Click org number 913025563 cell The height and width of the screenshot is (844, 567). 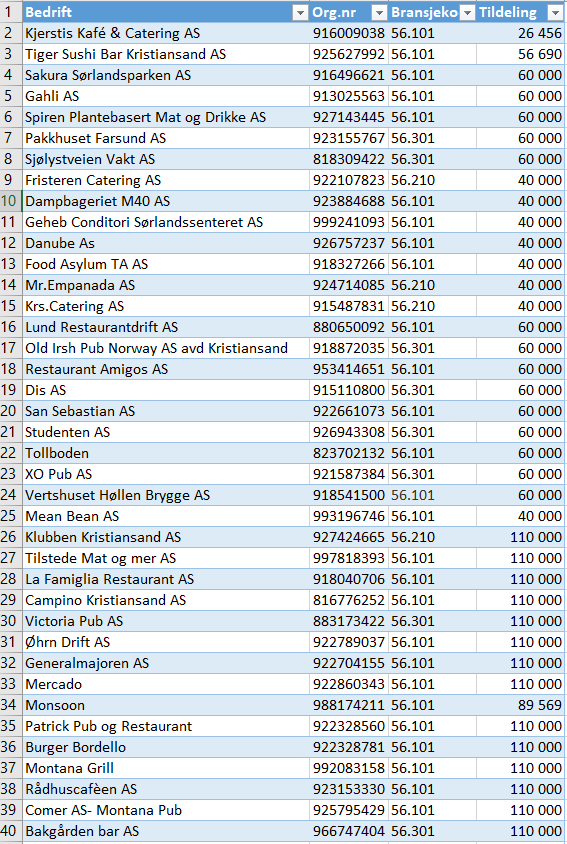349,96
